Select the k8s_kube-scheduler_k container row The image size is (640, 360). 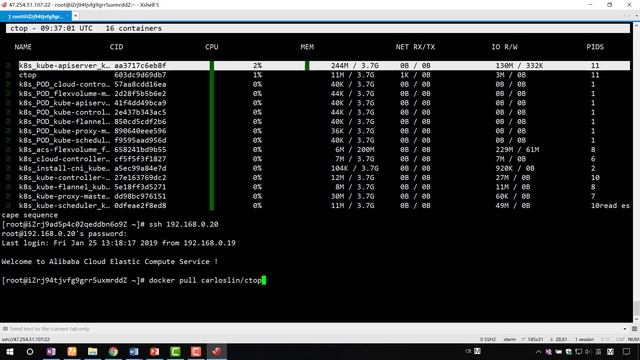coord(324,206)
